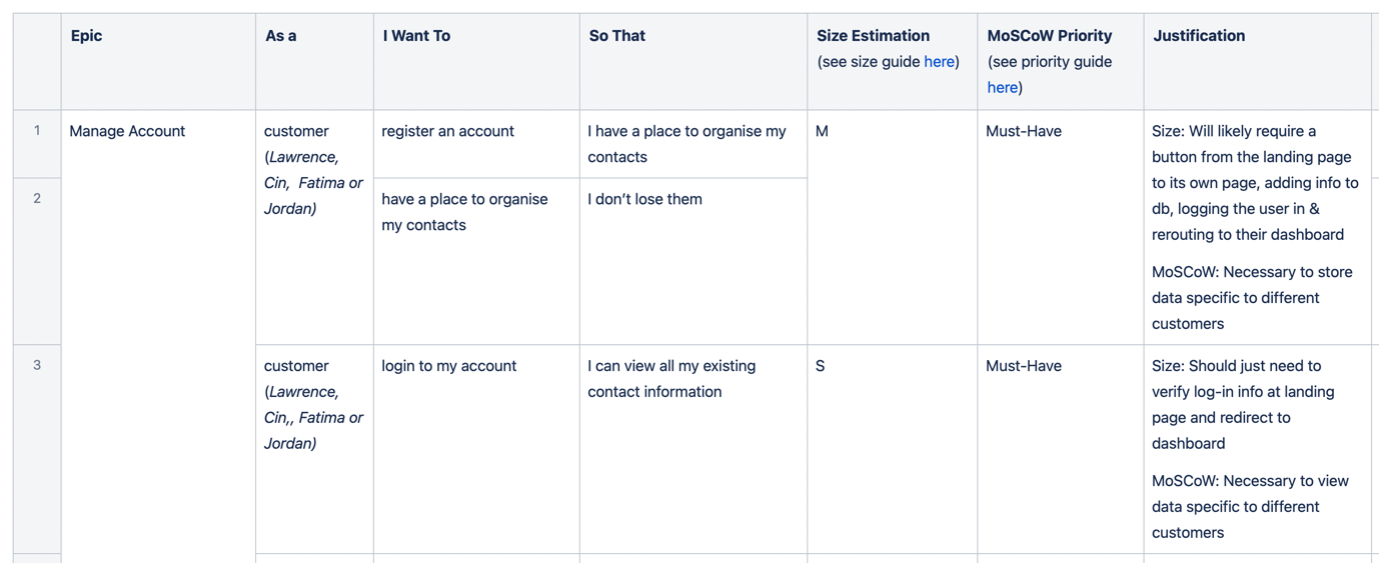The width and height of the screenshot is (1384, 568).
Task: Select row number 3 cell
Action: click(37, 449)
